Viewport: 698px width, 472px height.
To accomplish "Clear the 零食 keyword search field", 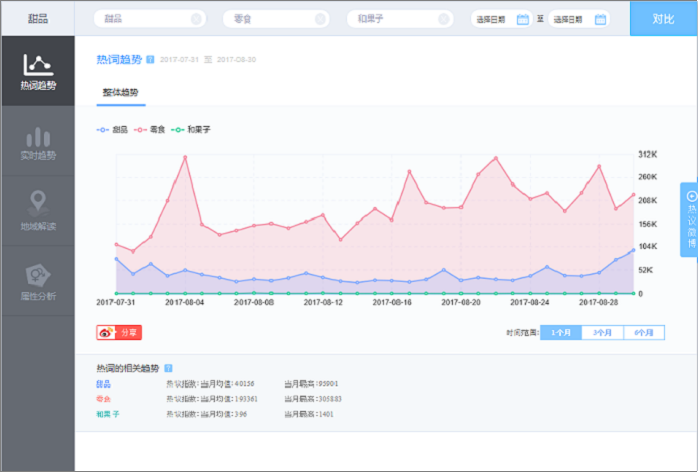I will (x=320, y=19).
